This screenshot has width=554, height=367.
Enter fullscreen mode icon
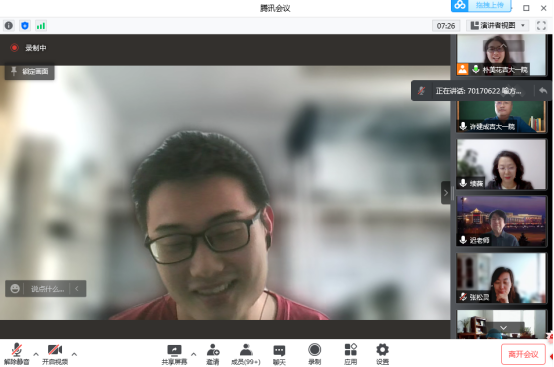(541, 25)
